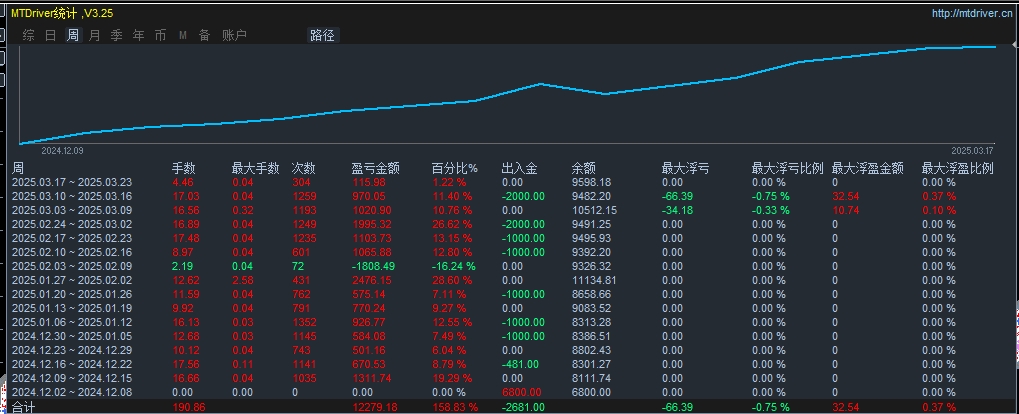Click the 最大浮盈金额 column header
The width and height of the screenshot is (1019, 414).
pos(868,168)
